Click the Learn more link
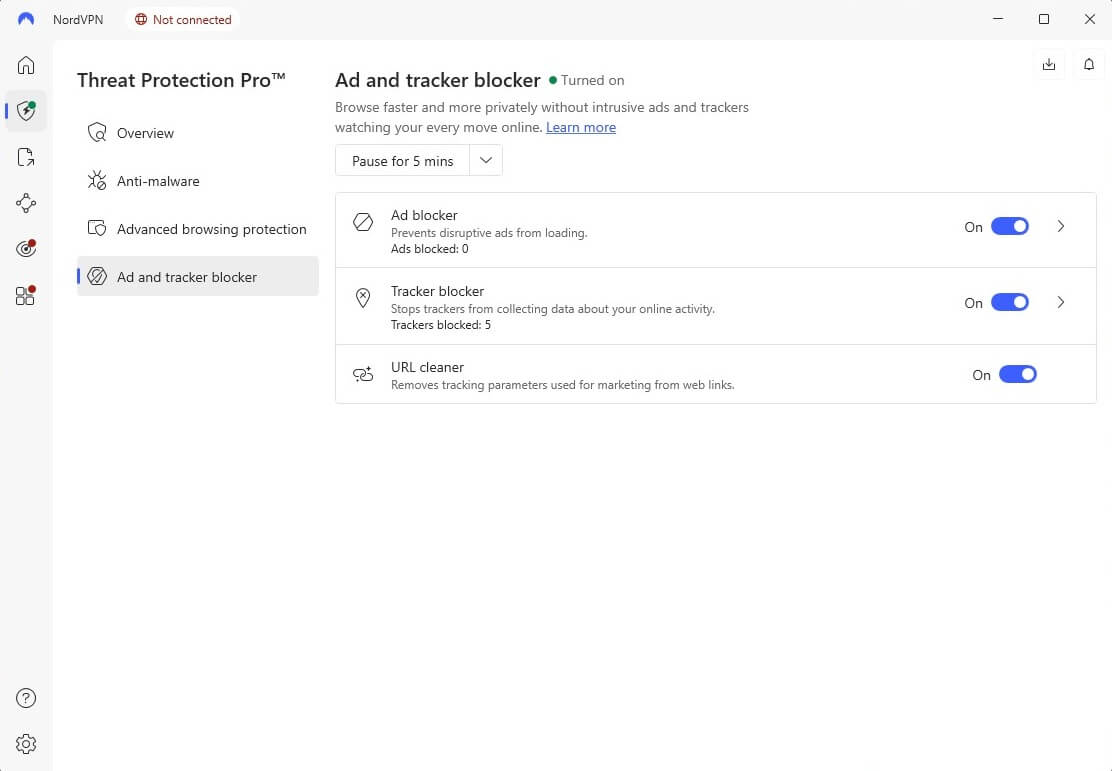 (581, 127)
